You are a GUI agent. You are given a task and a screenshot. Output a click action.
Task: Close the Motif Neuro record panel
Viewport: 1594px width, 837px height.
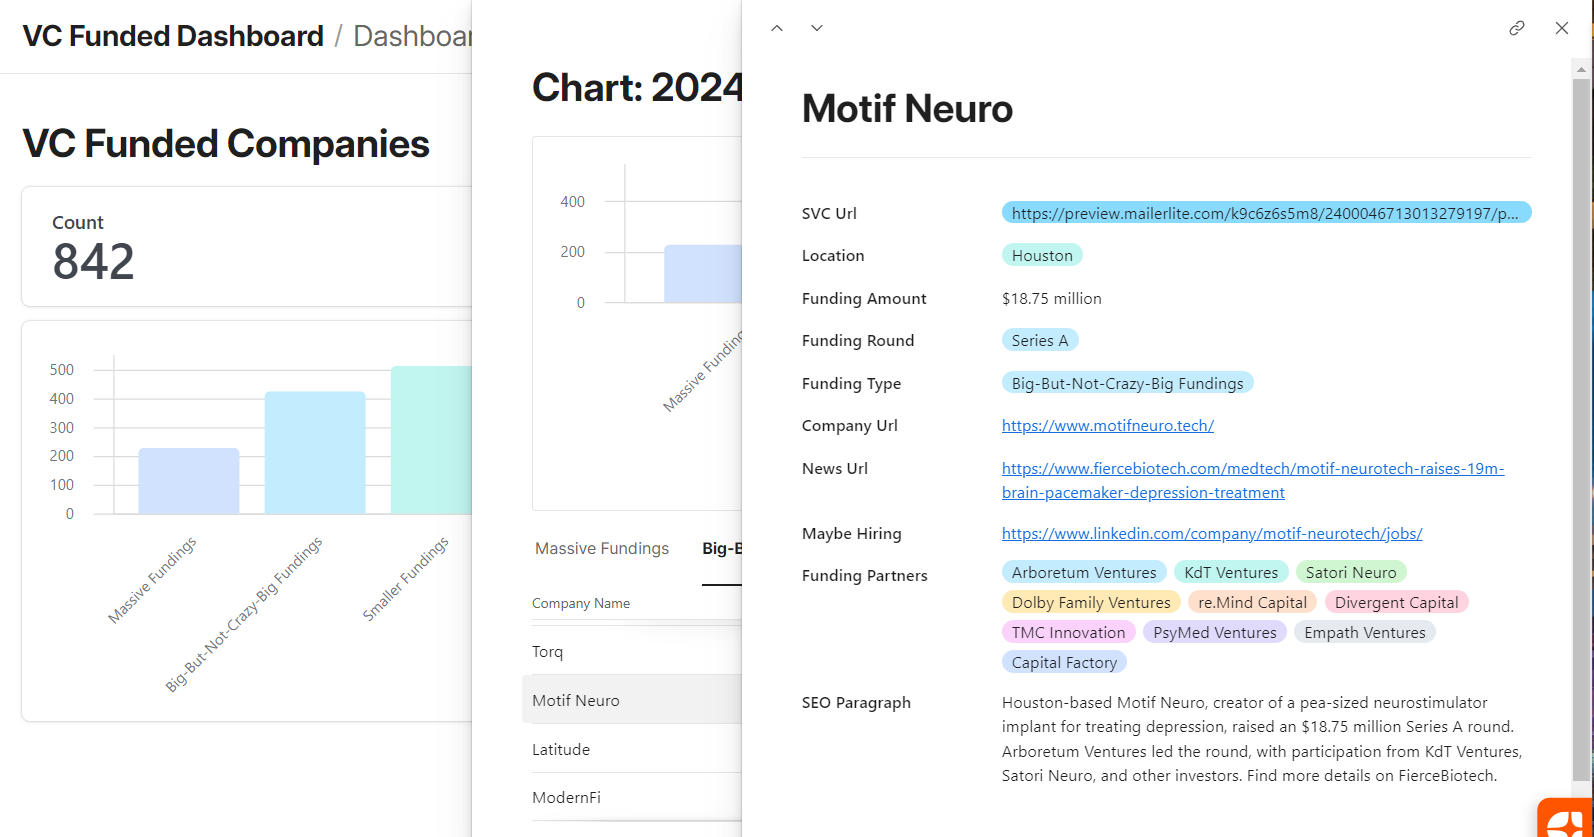pos(1562,28)
